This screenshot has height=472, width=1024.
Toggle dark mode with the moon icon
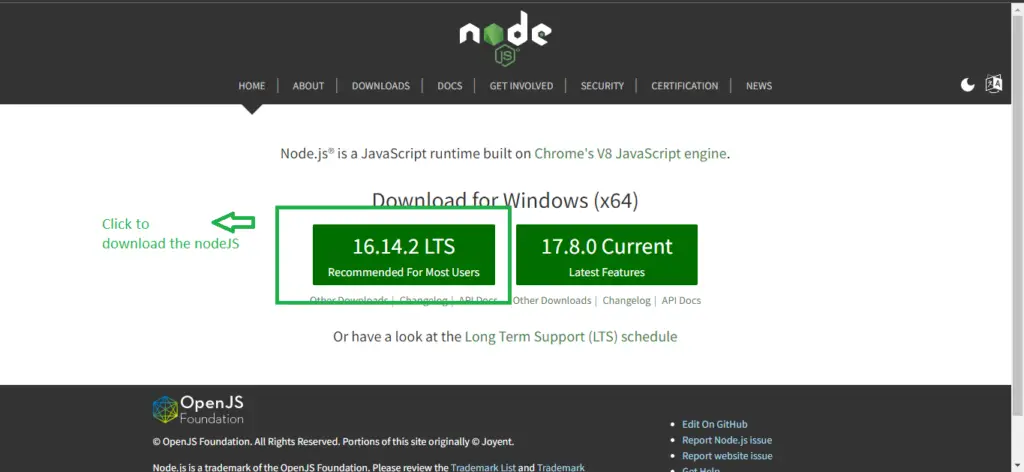967,85
